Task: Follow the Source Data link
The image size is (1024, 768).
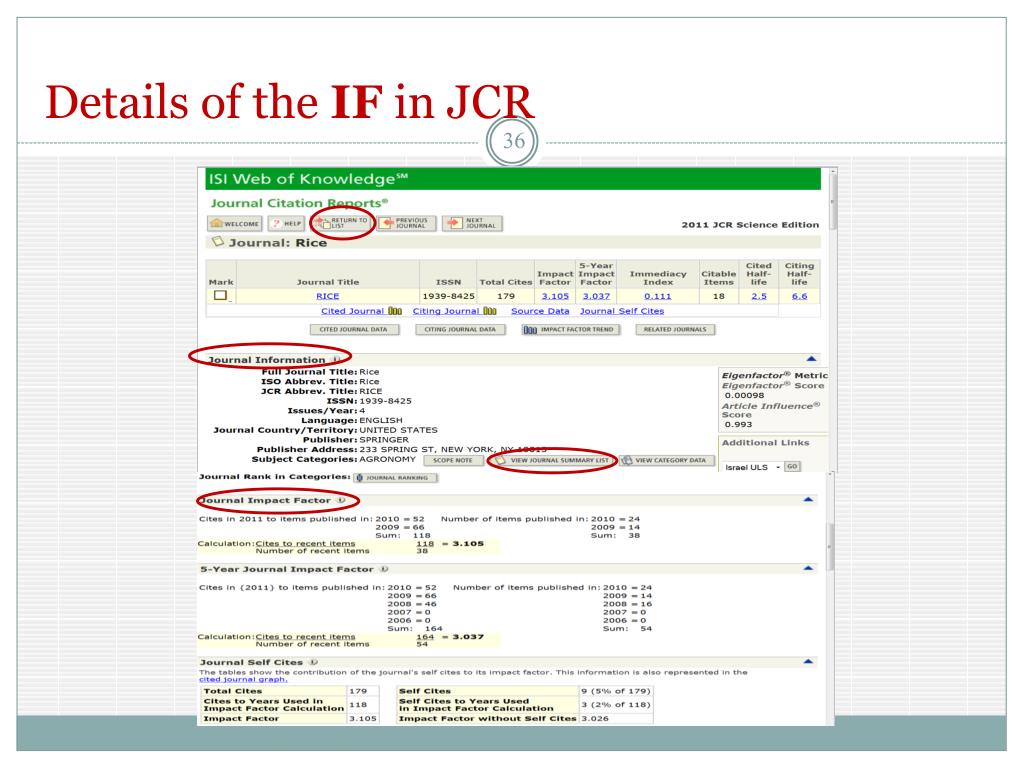Action: click(x=540, y=311)
